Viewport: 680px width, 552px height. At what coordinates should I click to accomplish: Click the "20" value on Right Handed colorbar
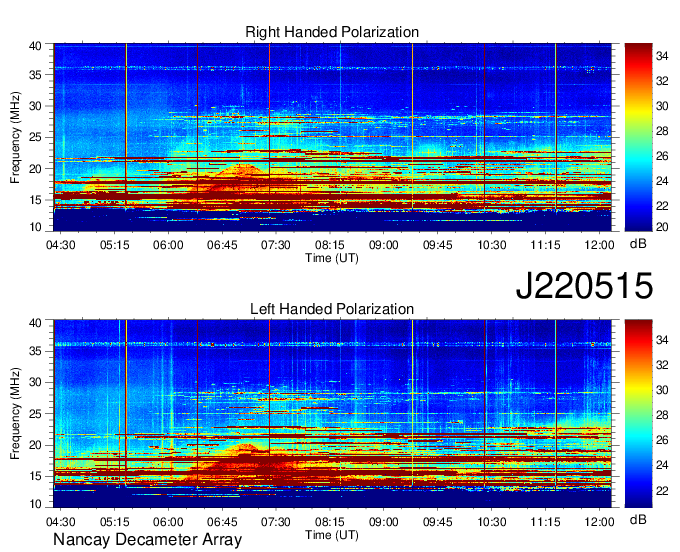point(662,227)
